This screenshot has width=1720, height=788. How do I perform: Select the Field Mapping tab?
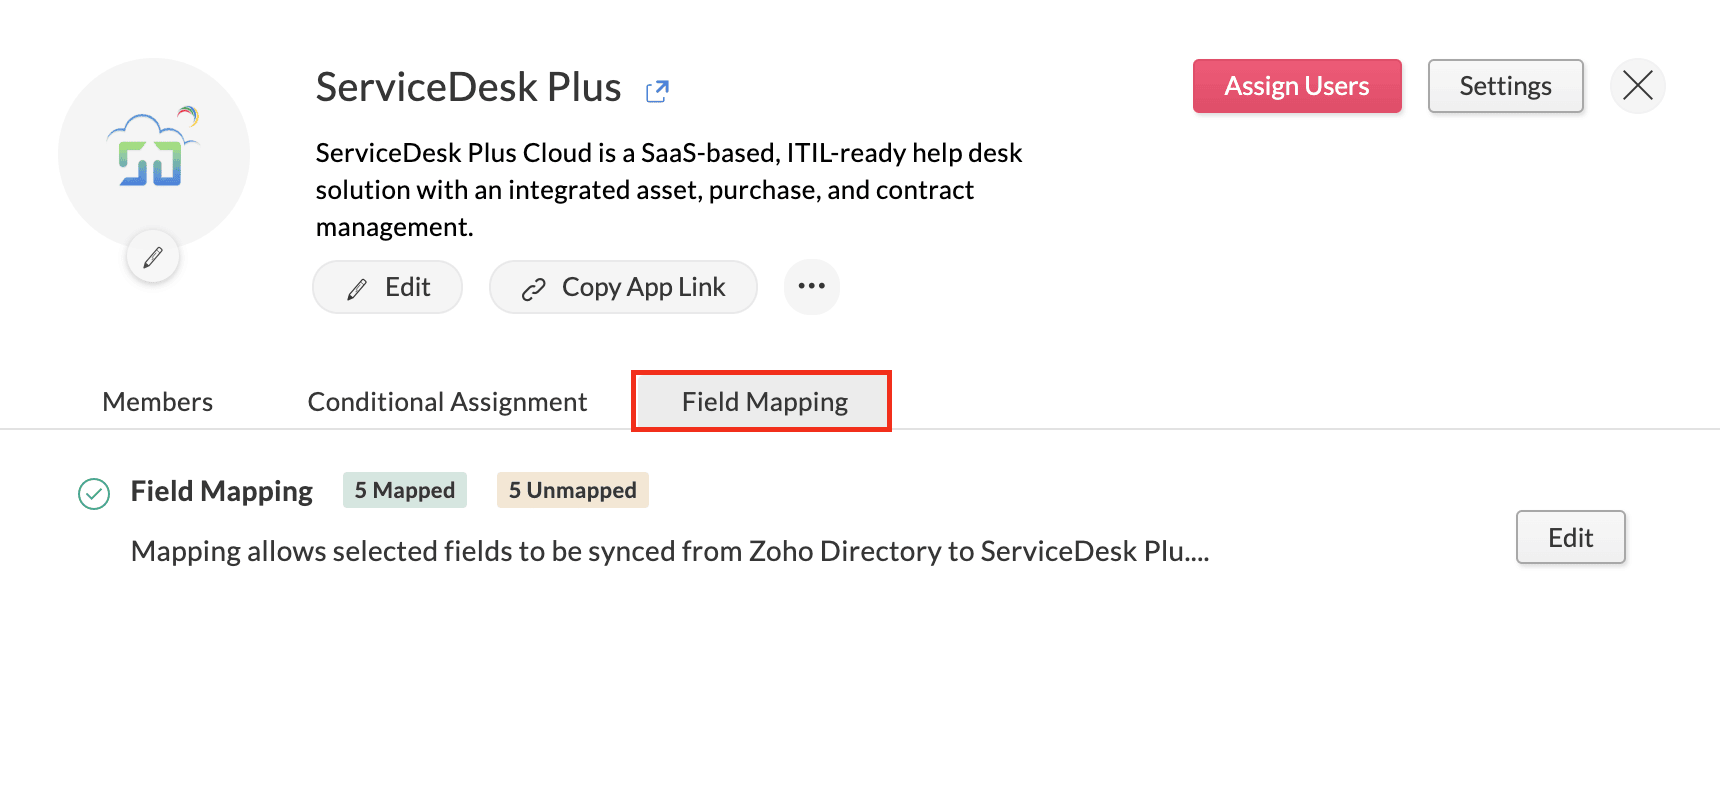click(x=761, y=402)
